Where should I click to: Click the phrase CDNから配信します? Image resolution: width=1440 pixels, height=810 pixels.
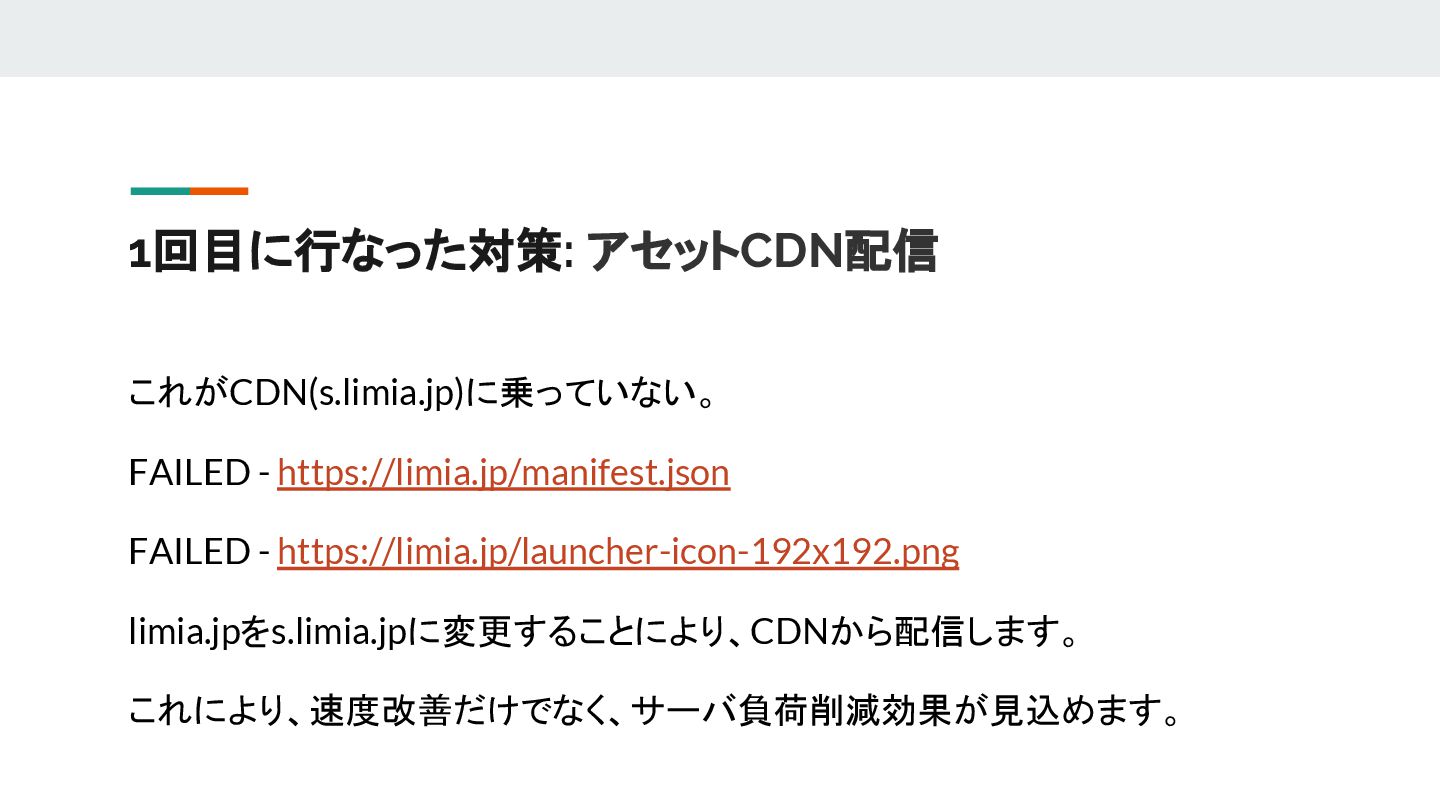pos(912,632)
